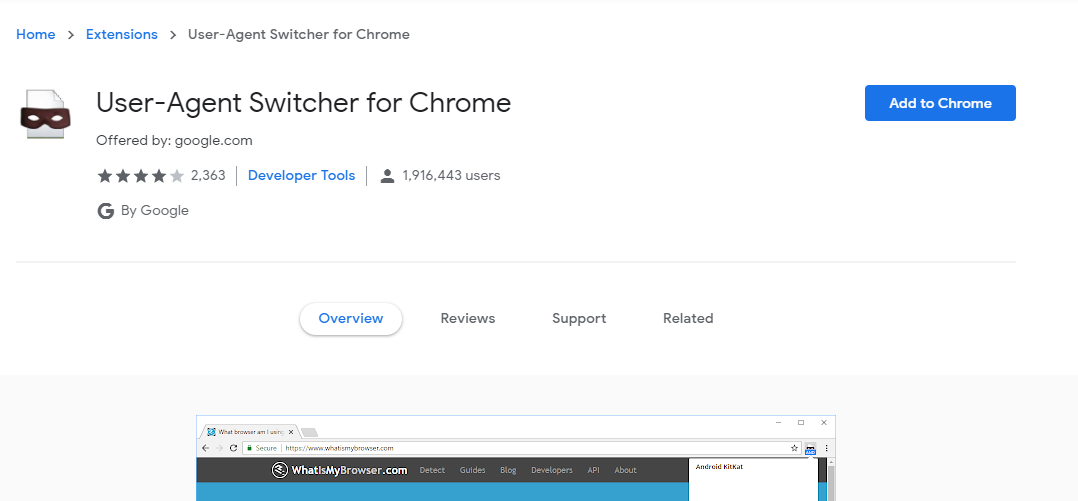Image resolution: width=1078 pixels, height=501 pixels.
Task: Switch to the Reviews tab
Action: point(468,318)
